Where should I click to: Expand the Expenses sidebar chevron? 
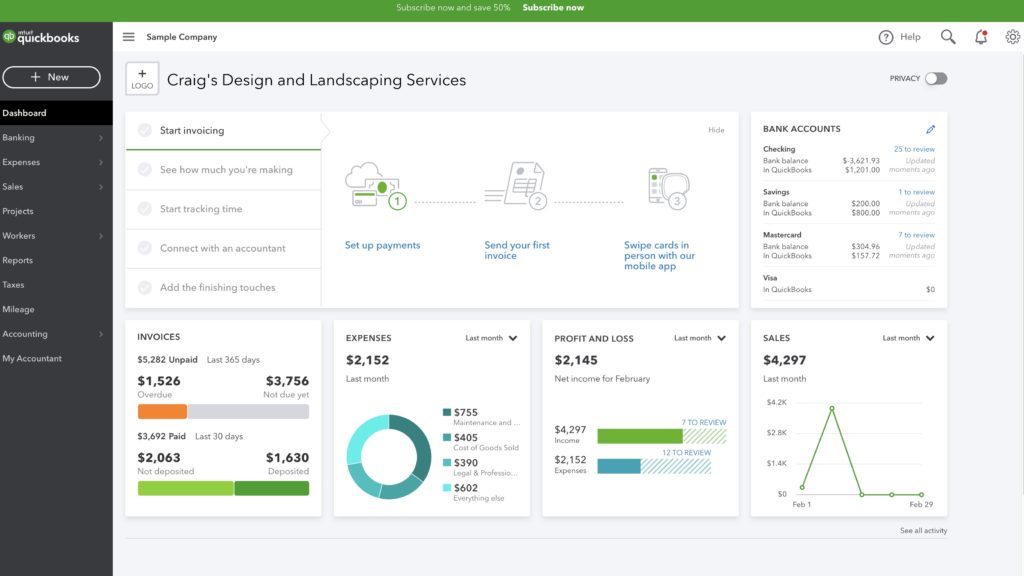[101, 162]
